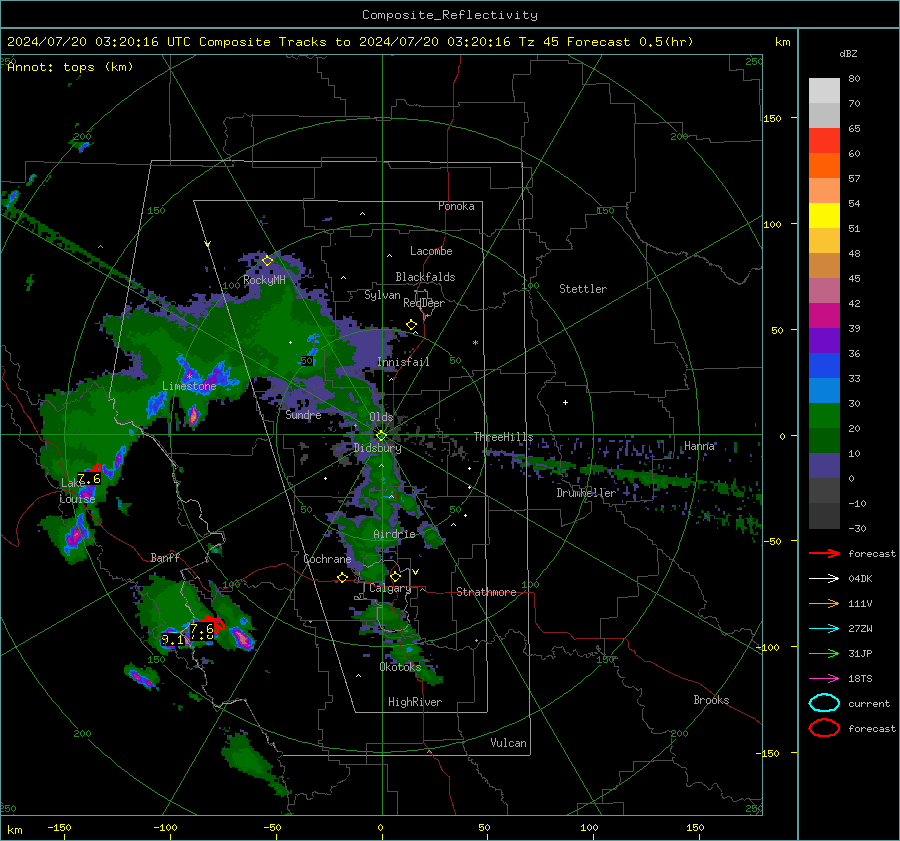Click the Limestone label

[x=189, y=386]
